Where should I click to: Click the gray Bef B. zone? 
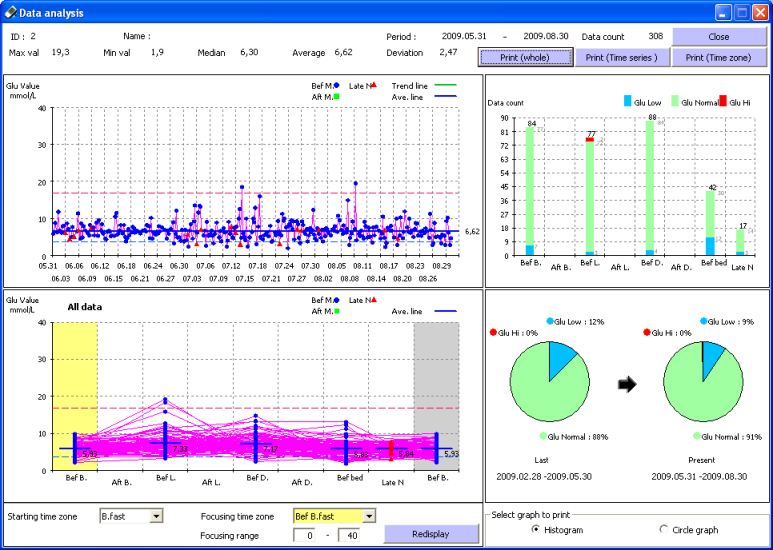pyautogui.click(x=436, y=396)
